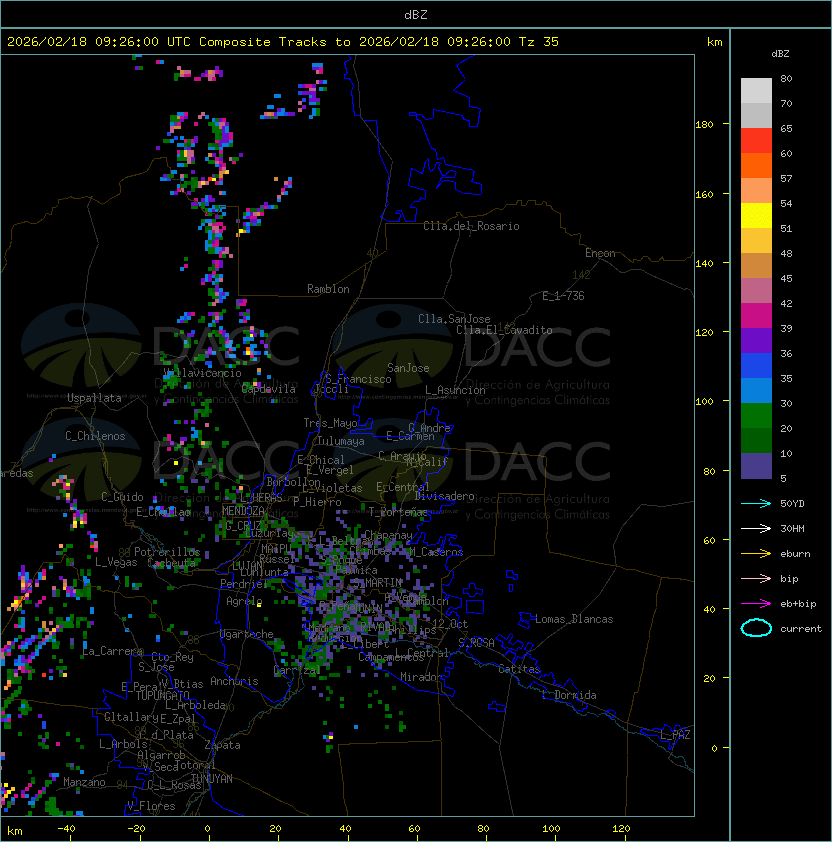Viewport: 832px width, 842px height.
Task: Click the dBZ title at top
Action: click(x=416, y=14)
